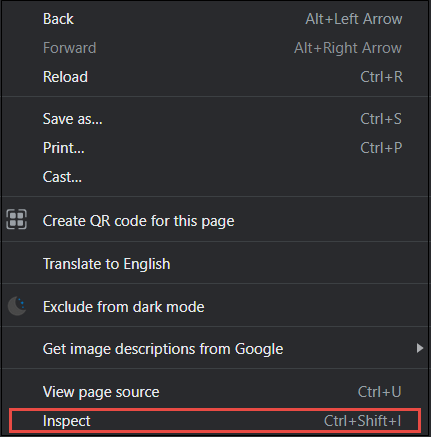Click the Ctrl+R shortcut text
Viewport: 431px width, 437px height.
(381, 77)
